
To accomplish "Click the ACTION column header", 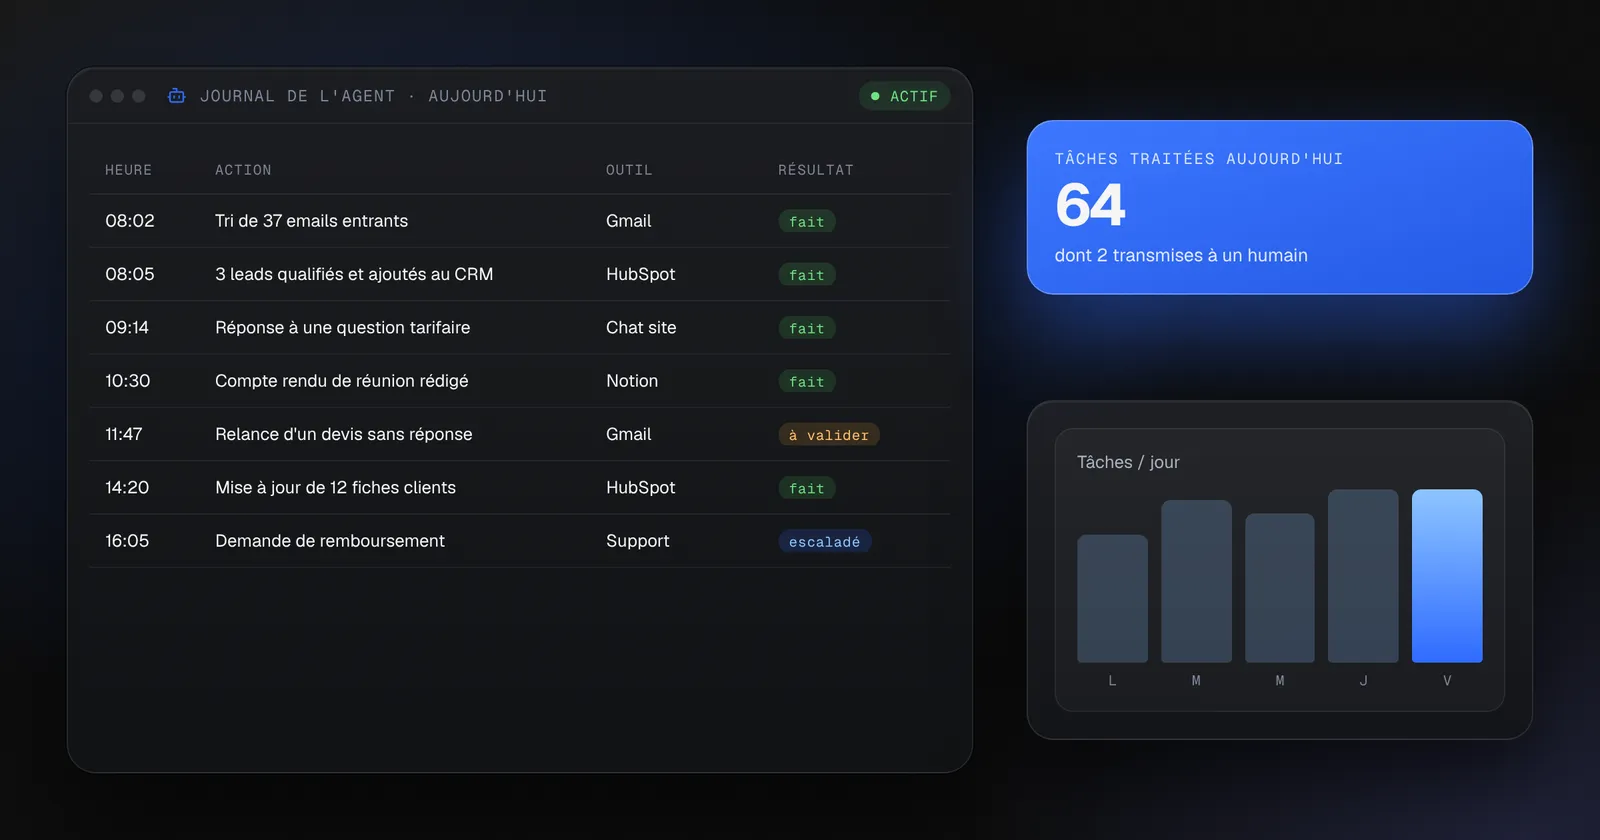I will point(243,170).
